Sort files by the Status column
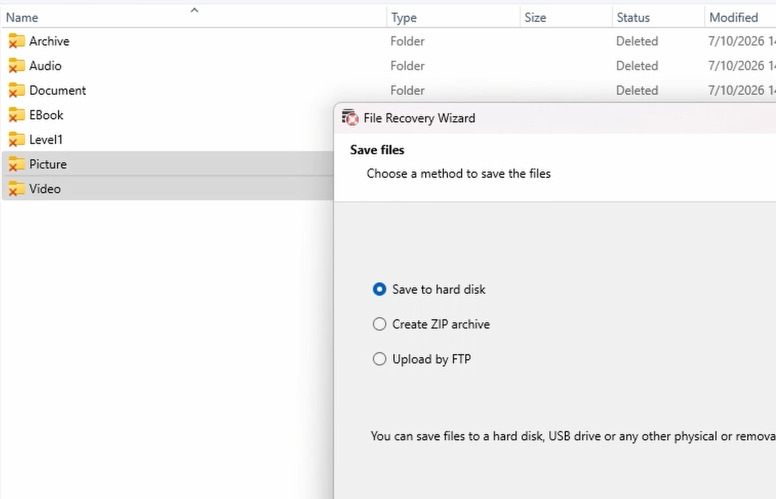Image resolution: width=776 pixels, height=499 pixels. click(x=633, y=18)
